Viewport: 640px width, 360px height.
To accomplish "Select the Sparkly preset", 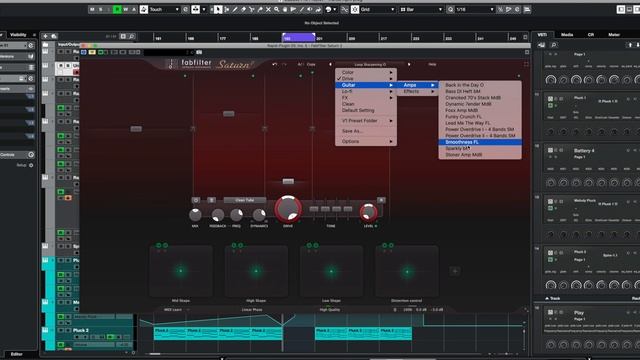I will coord(480,148).
